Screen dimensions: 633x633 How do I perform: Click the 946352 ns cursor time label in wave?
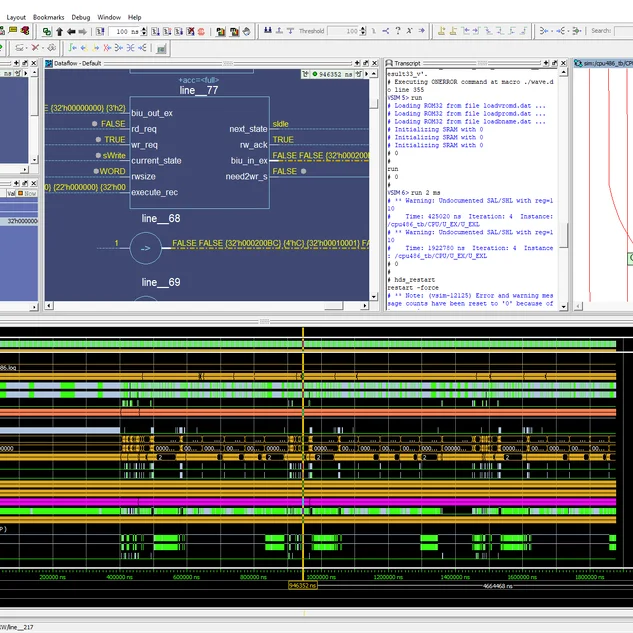(303, 585)
